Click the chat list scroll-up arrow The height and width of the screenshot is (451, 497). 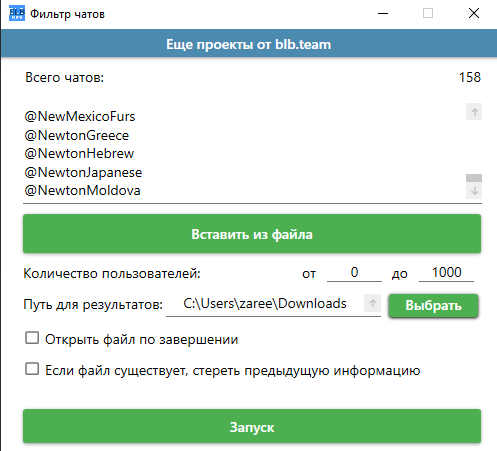[x=474, y=112]
